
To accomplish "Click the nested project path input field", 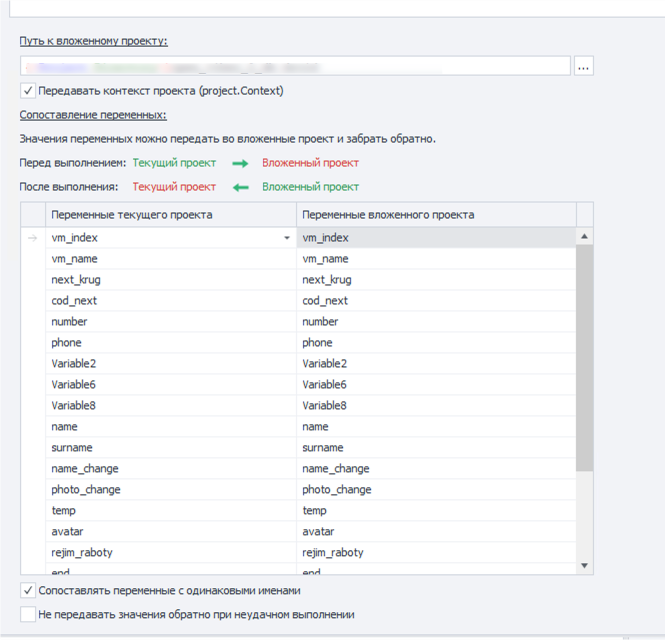I will (x=295, y=66).
